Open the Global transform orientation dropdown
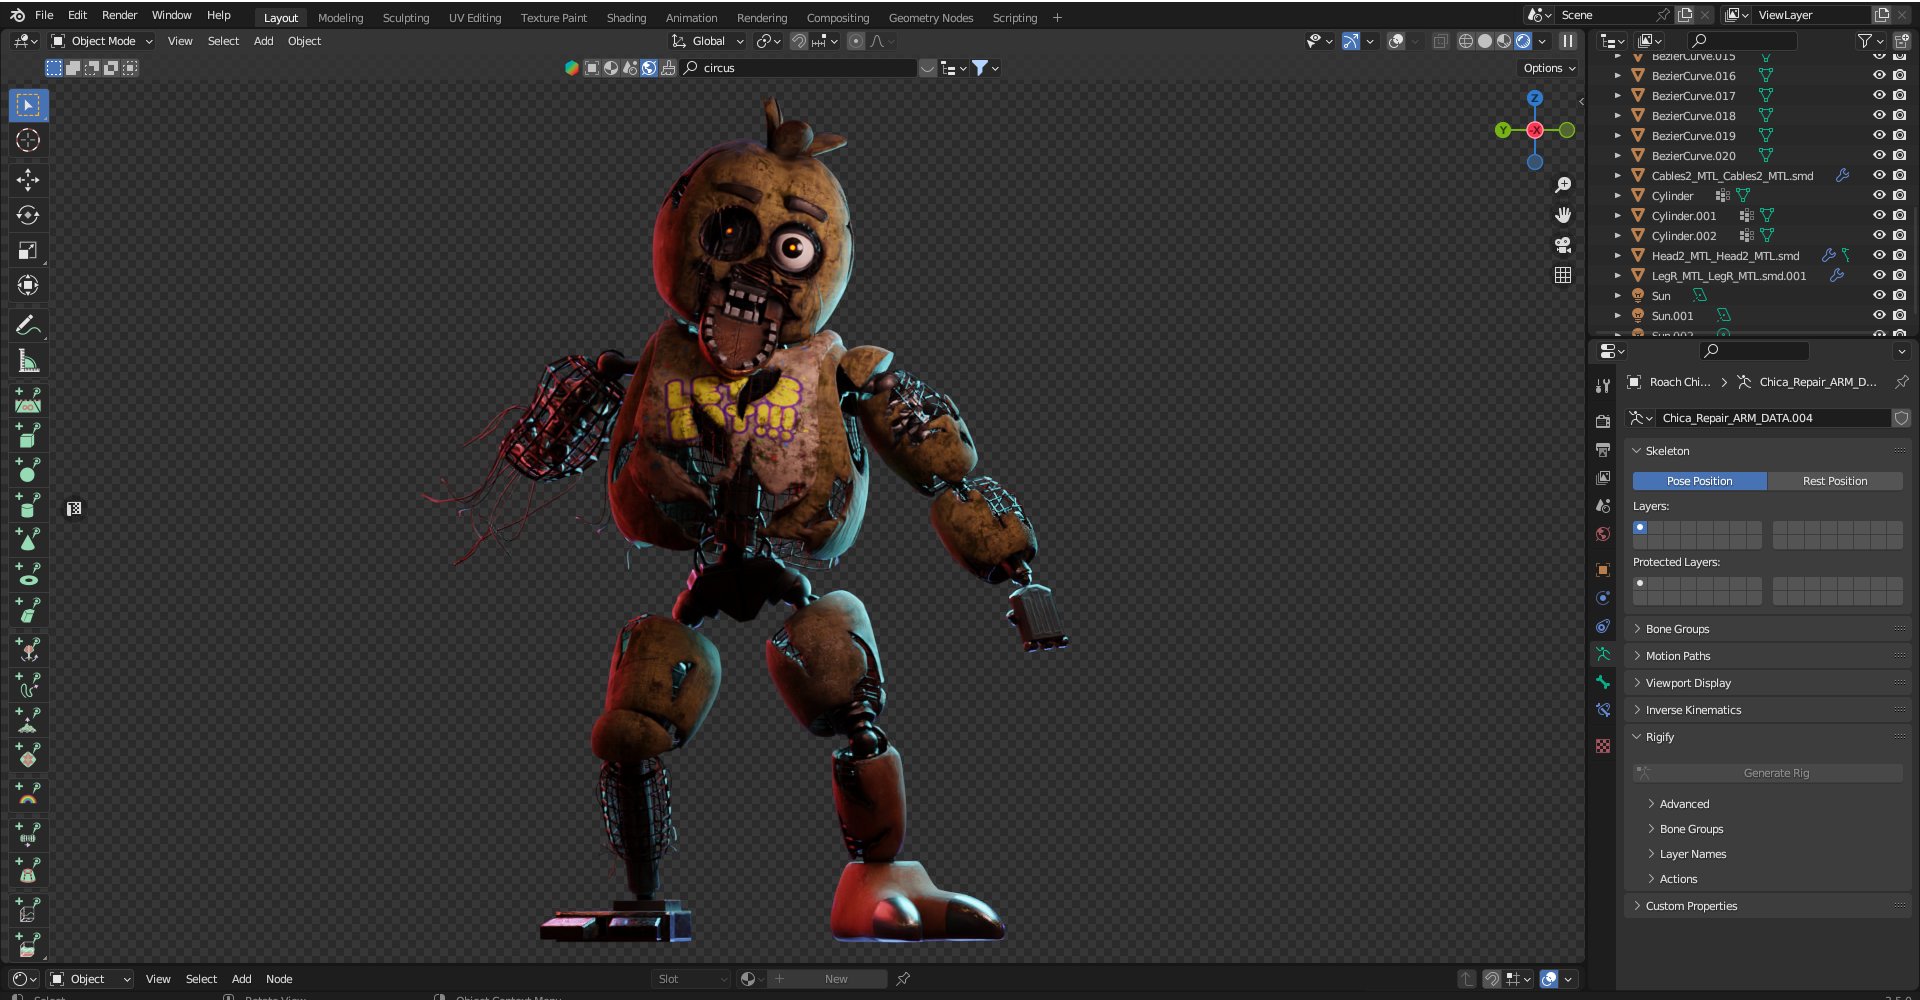Viewport: 1920px width, 1000px height. (x=707, y=41)
